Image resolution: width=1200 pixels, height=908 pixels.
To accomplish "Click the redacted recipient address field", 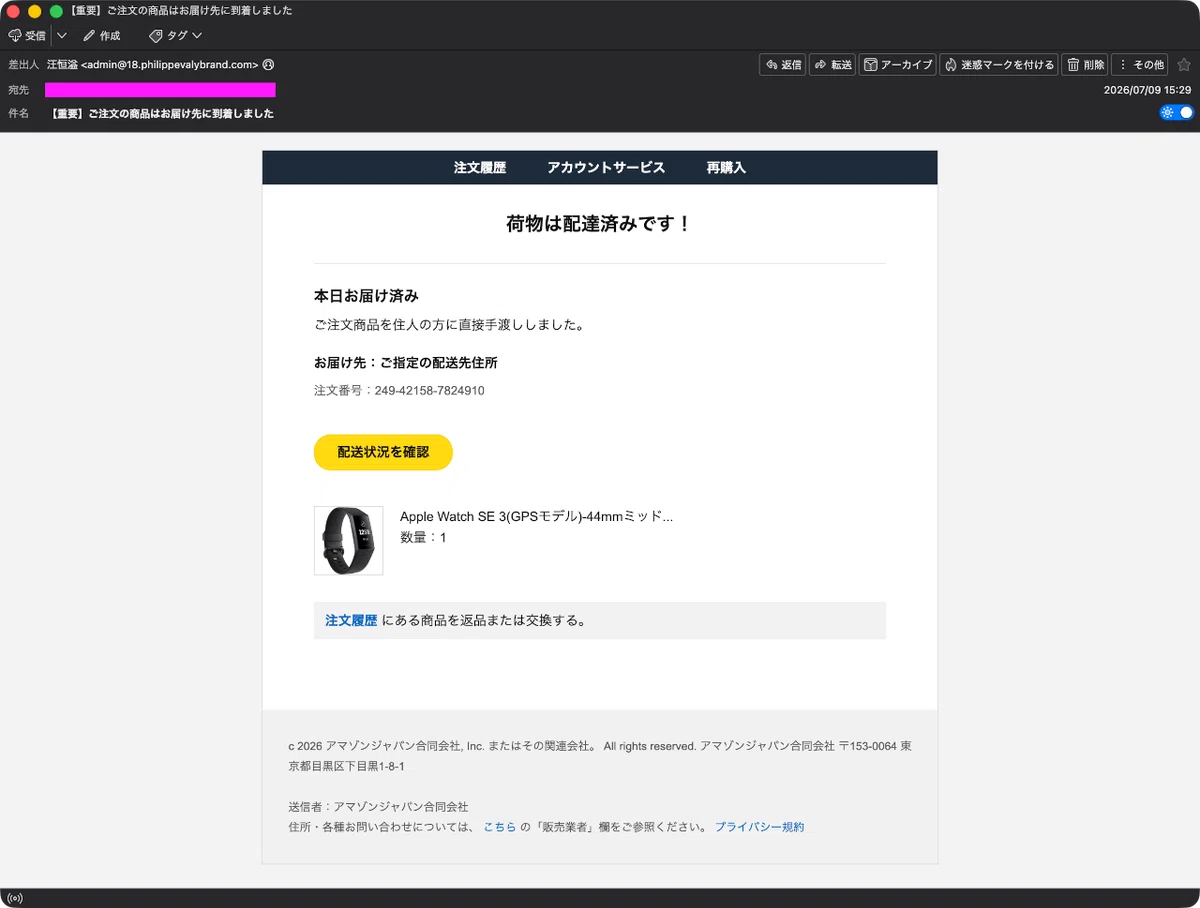I will 160,90.
